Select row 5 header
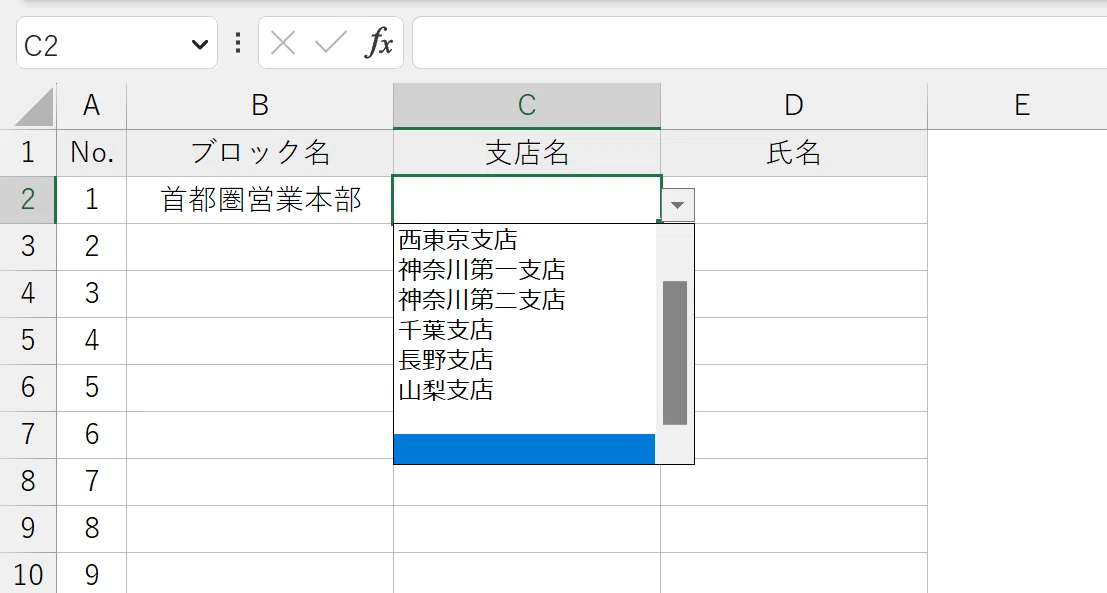Viewport: 1107px width, 593px height. [x=28, y=341]
